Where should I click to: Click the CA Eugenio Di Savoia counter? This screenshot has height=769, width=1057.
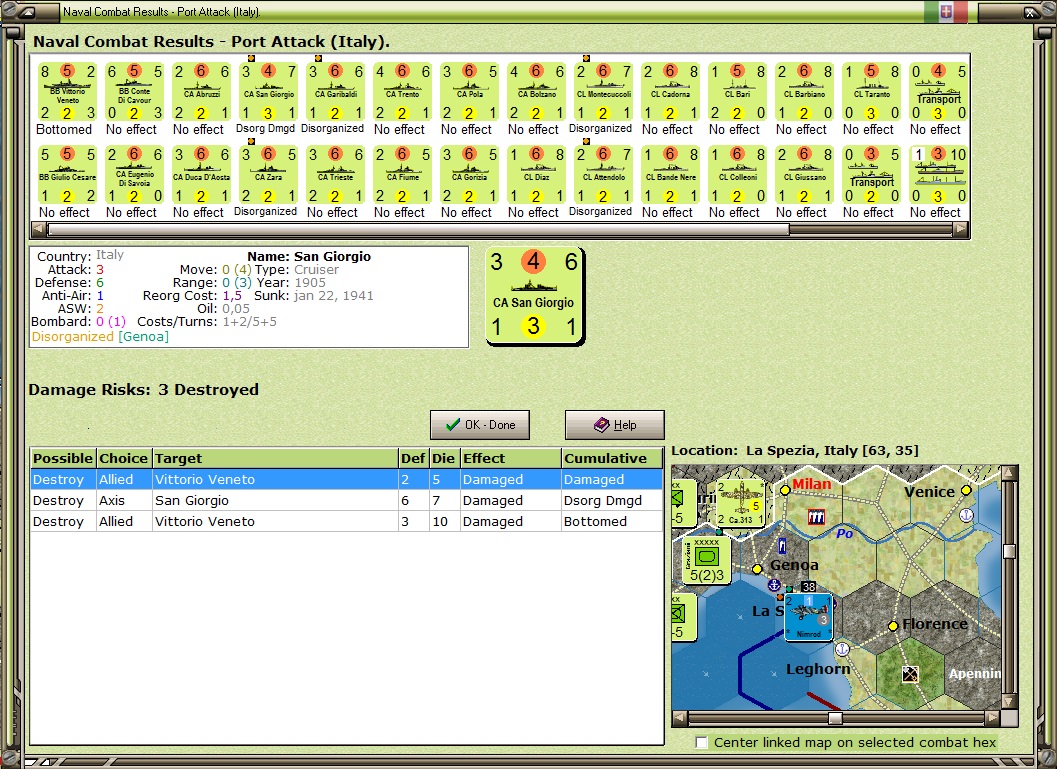[x=134, y=175]
